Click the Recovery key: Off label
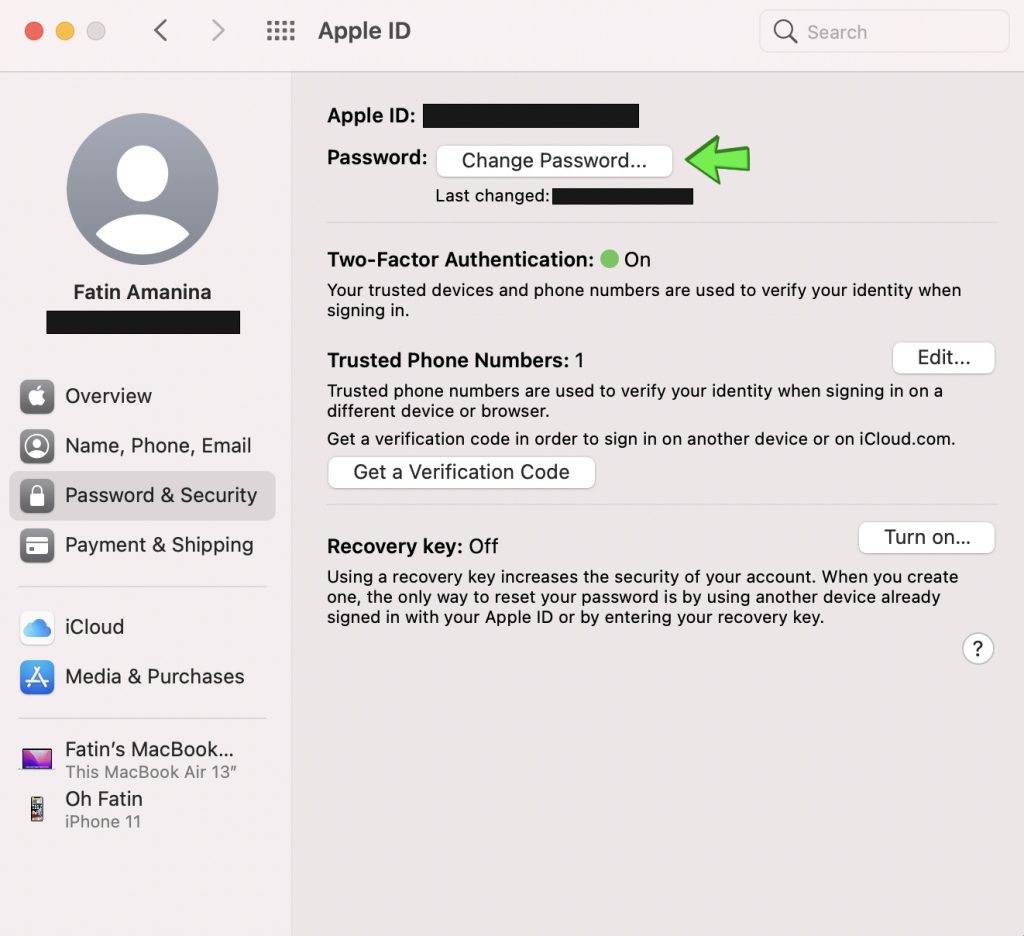Viewport: 1024px width, 936px height. coord(413,546)
